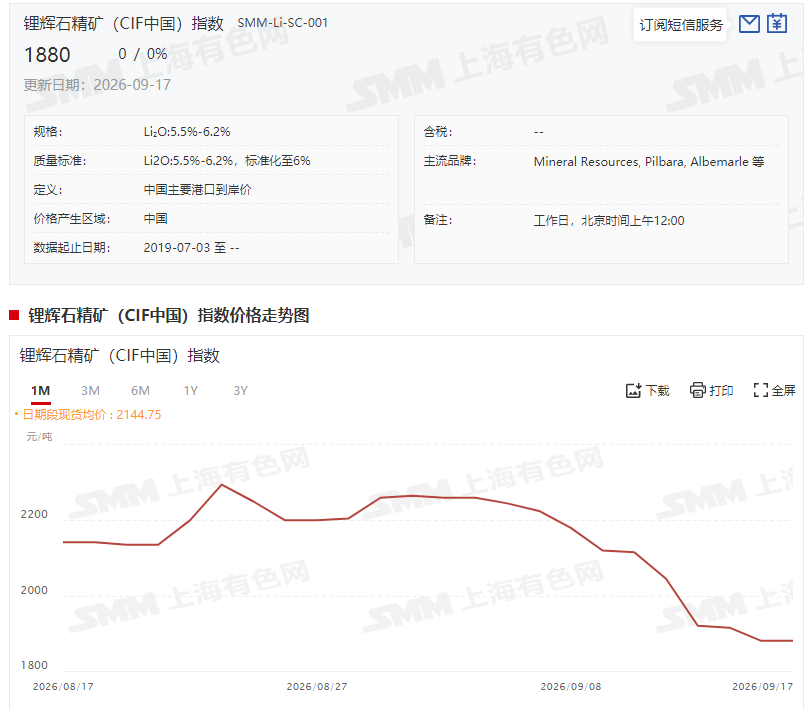Click the chart peak near 2300
Viewport: 812px width, 710px height.
click(222, 485)
